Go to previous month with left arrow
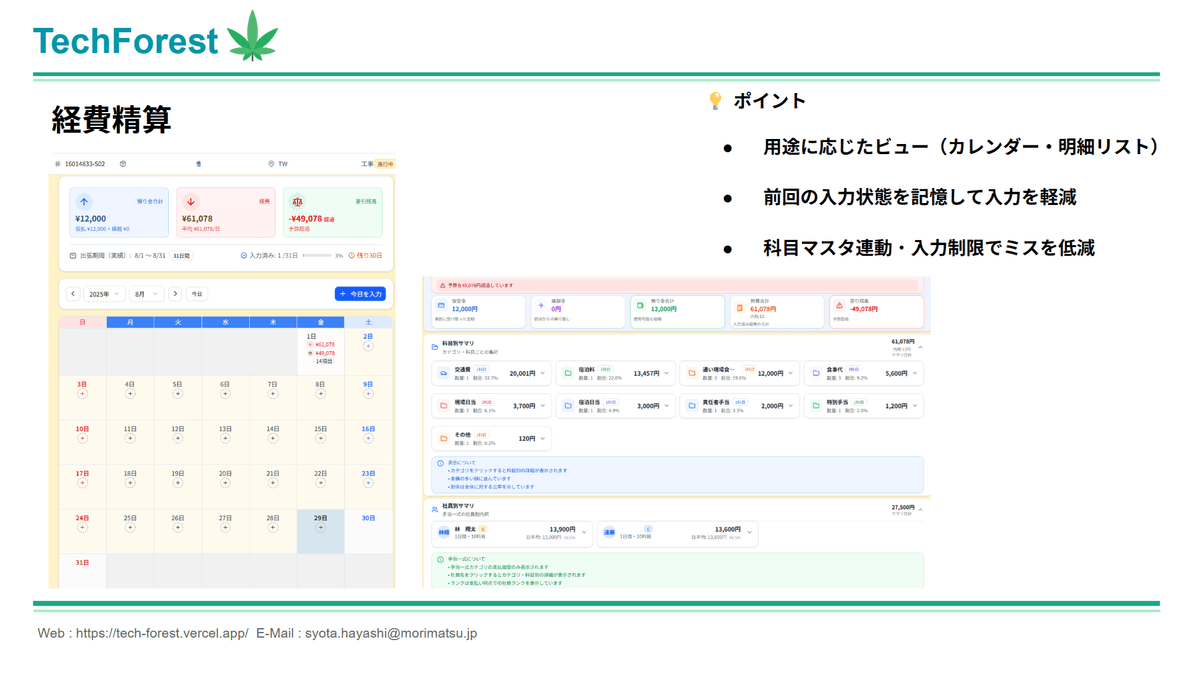 pos(73,294)
